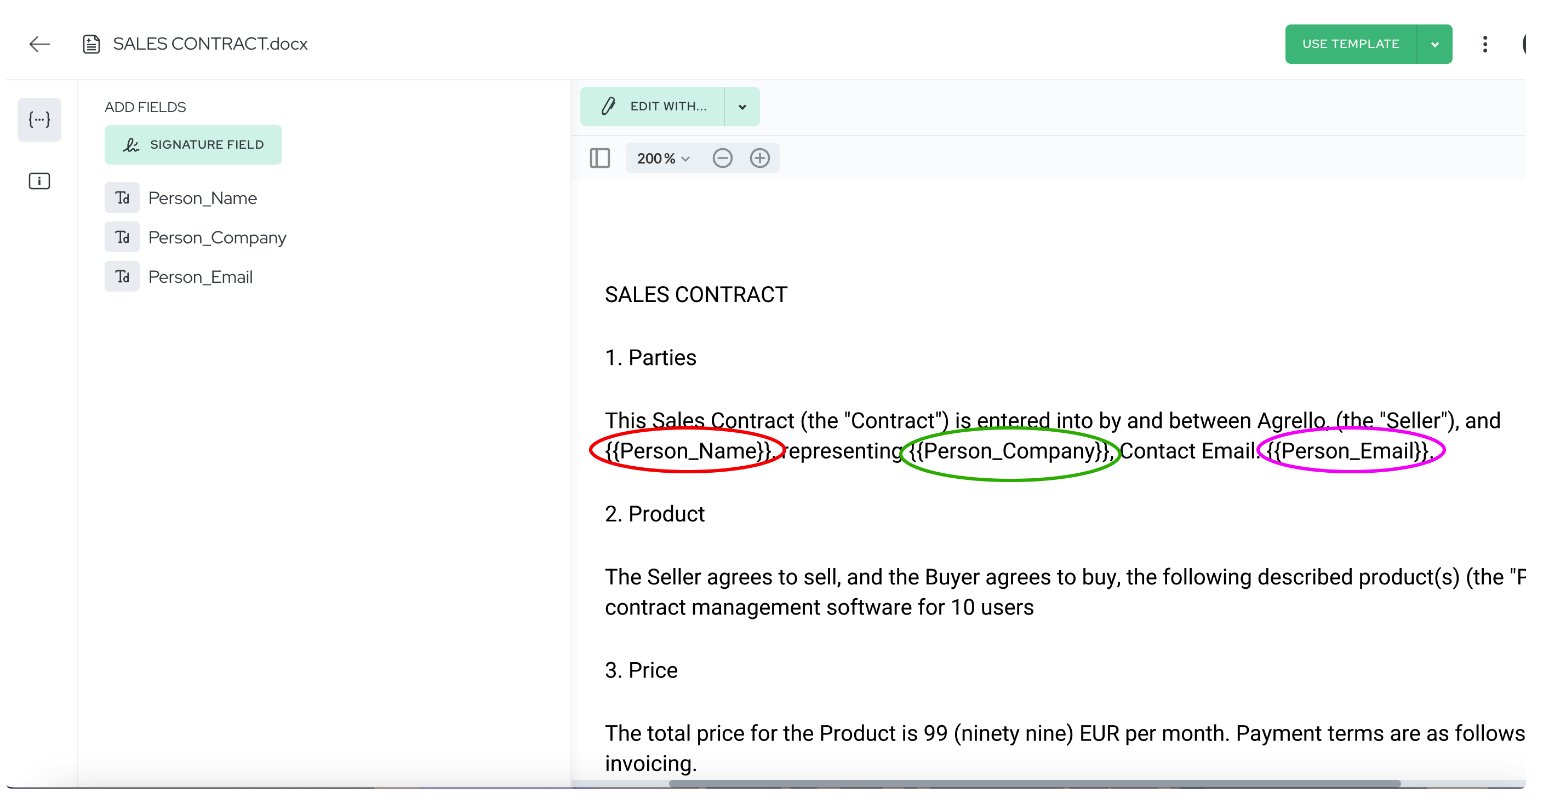Select the Person_Name field in list
Viewport: 1546px width, 812px height.
coord(203,198)
